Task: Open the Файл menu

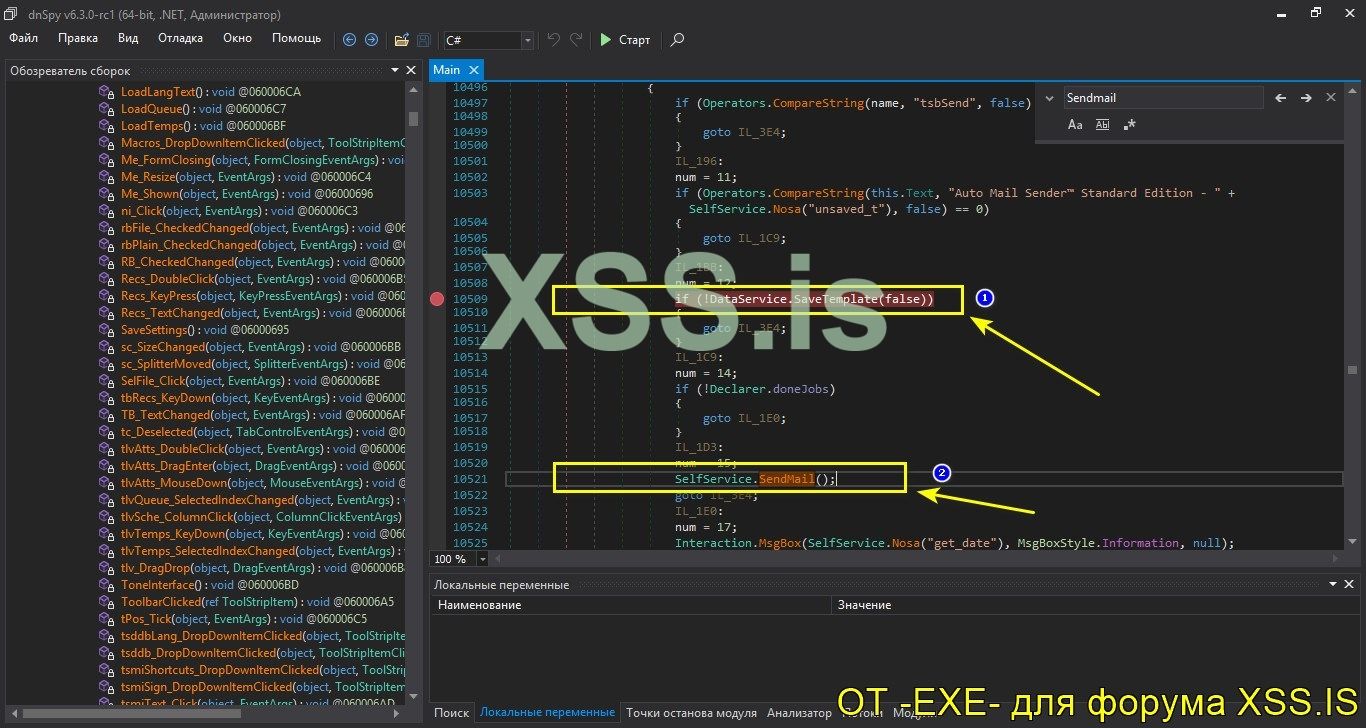Action: [23, 38]
